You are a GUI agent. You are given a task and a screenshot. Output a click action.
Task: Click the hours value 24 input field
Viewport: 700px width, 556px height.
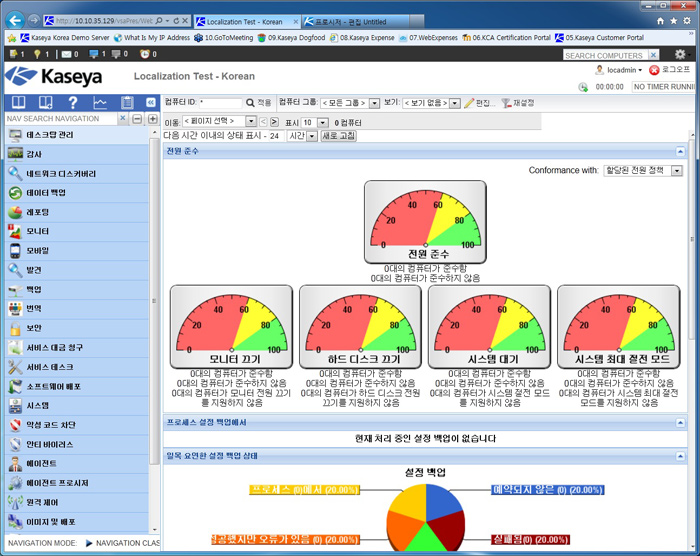click(x=275, y=136)
